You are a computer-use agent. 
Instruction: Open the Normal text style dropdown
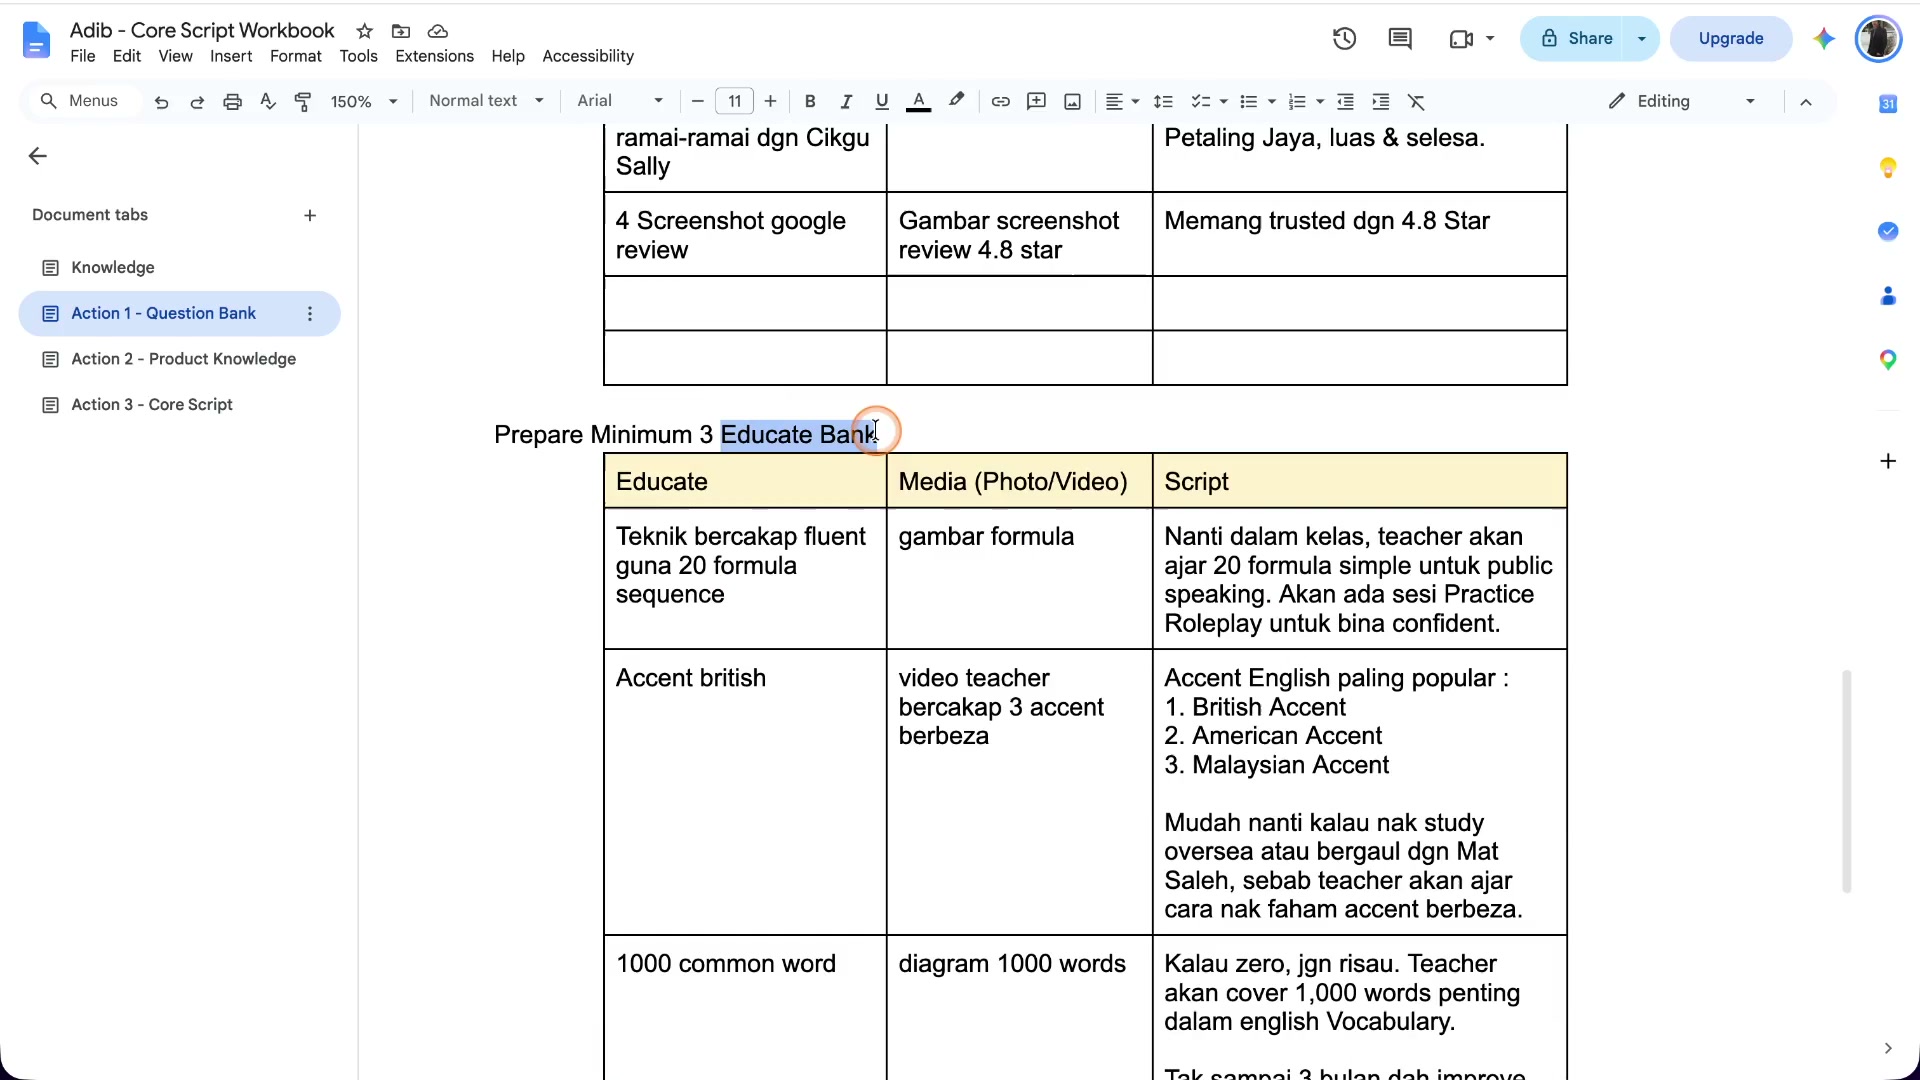(486, 101)
